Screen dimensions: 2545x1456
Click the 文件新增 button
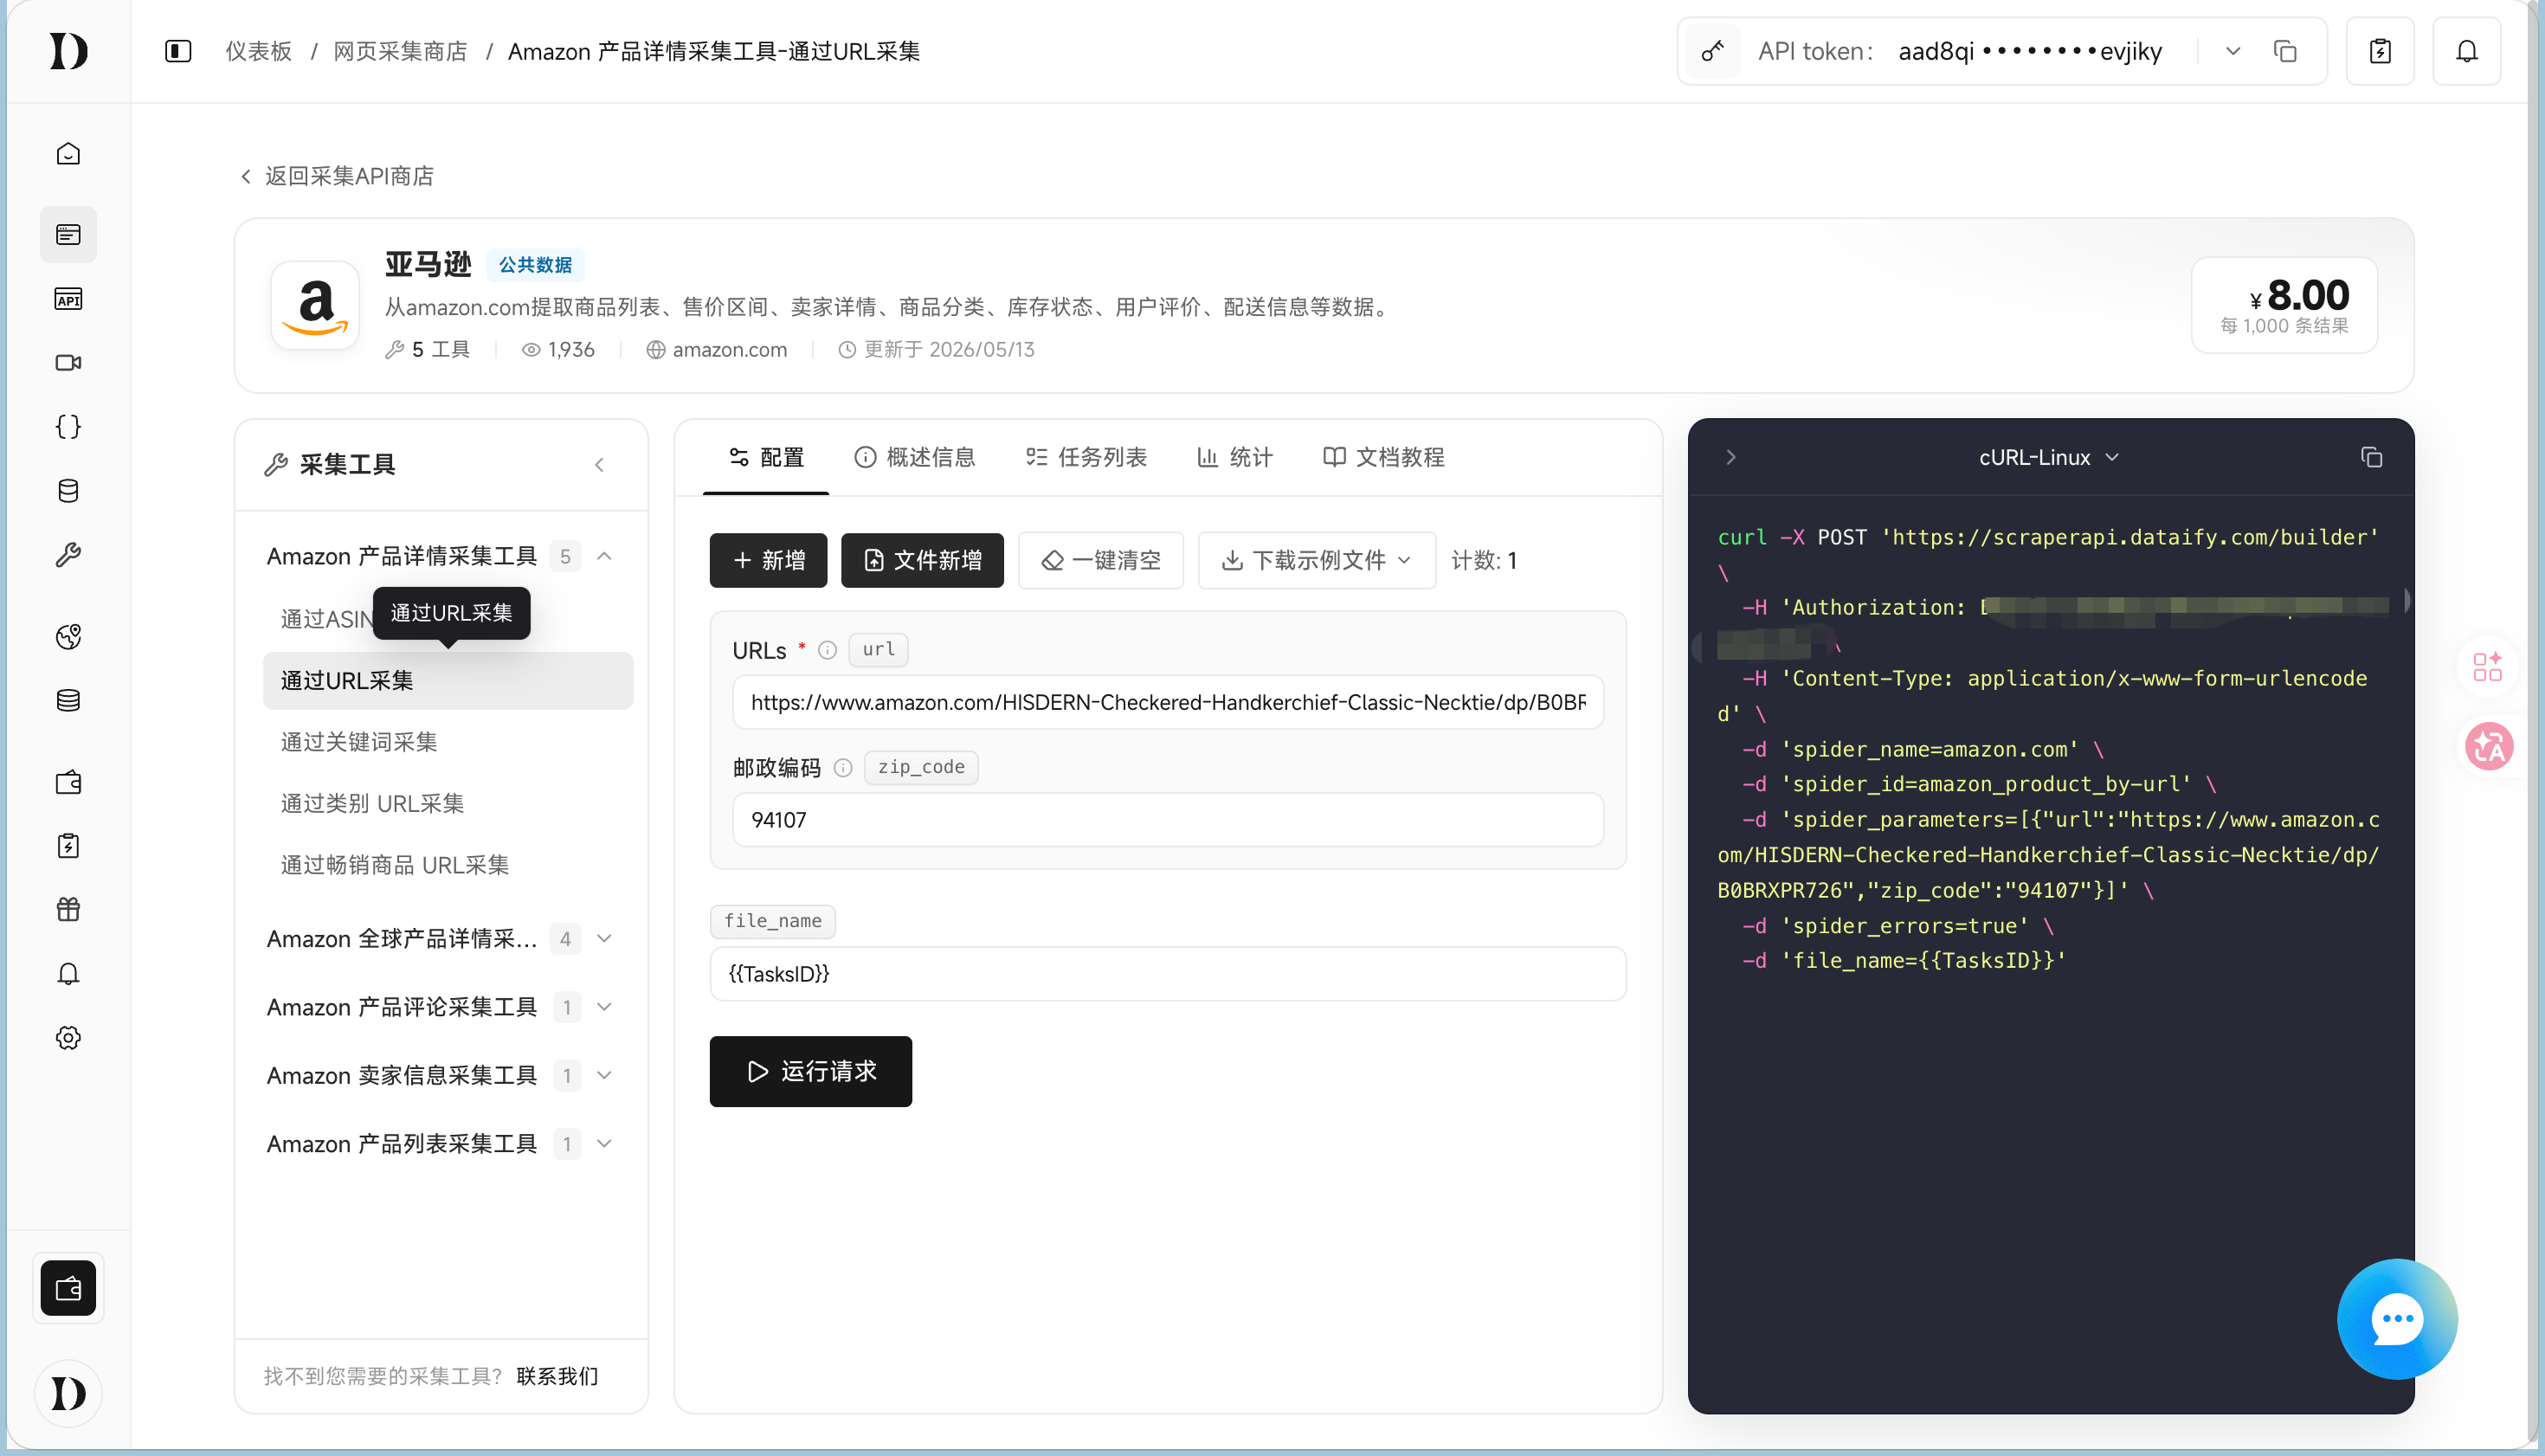coord(922,561)
